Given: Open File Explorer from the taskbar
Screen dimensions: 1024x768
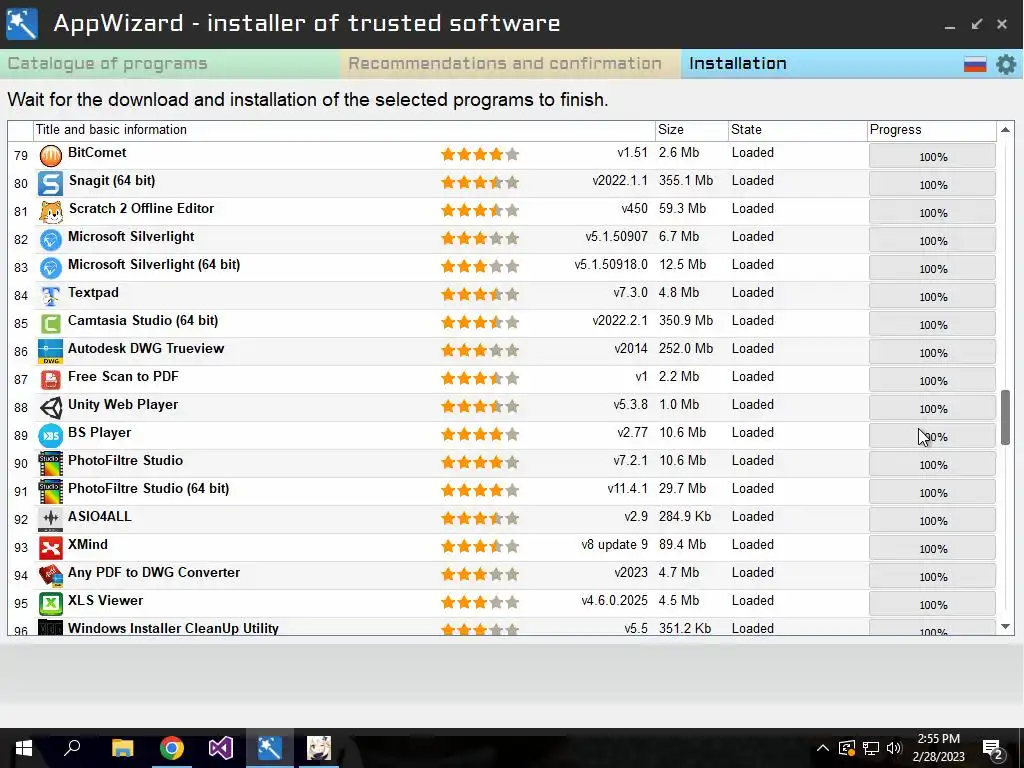Looking at the screenshot, I should pos(122,748).
